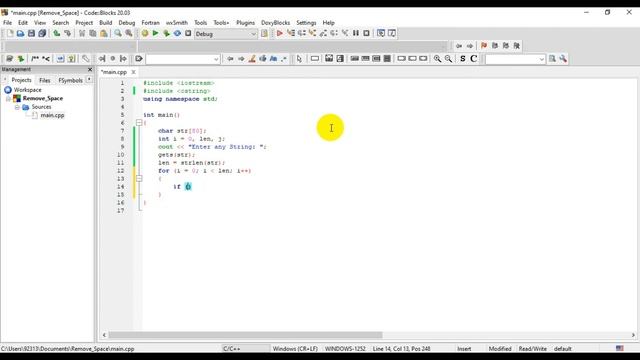
Task: Open Find with the magnifier icon
Action: pyautogui.click(x=118, y=33)
